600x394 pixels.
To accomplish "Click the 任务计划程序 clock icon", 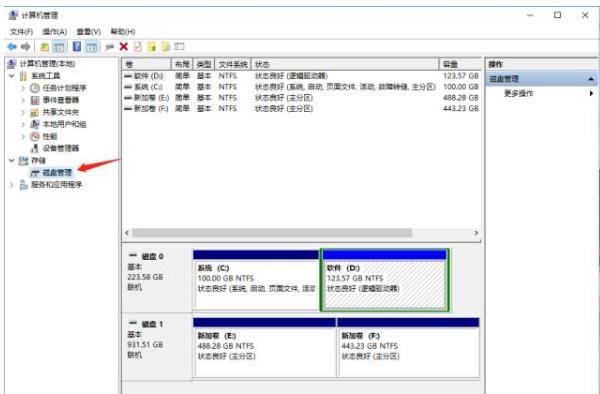I will (35, 88).
